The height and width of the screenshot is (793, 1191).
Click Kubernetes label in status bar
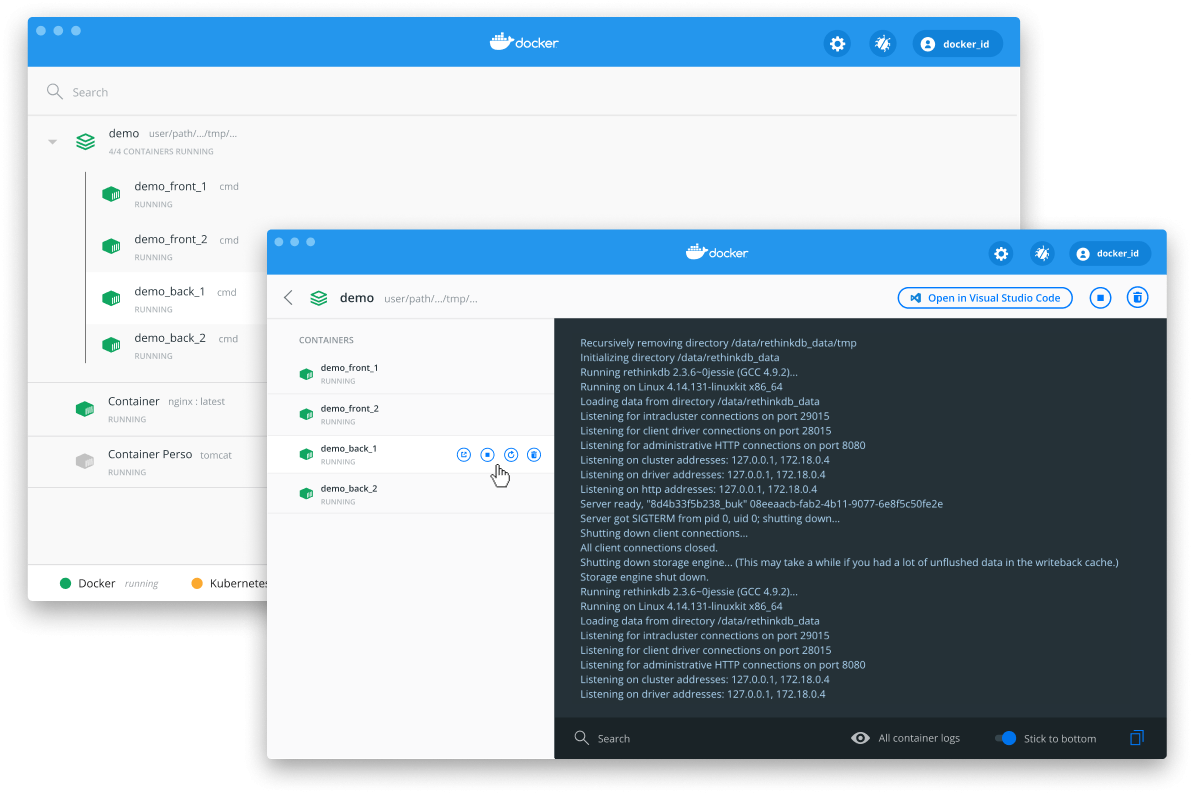[239, 583]
